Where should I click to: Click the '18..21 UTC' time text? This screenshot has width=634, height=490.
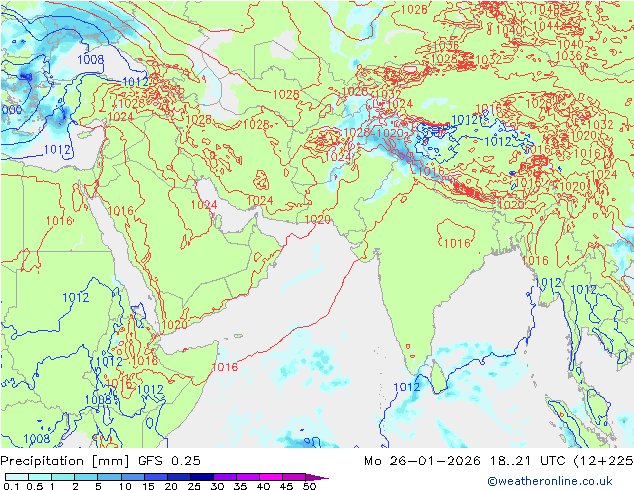[x=528, y=461]
